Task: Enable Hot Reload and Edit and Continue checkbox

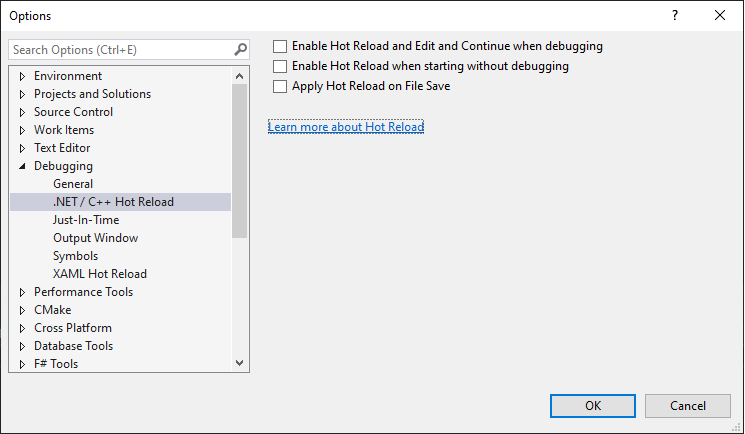Action: 280,46
